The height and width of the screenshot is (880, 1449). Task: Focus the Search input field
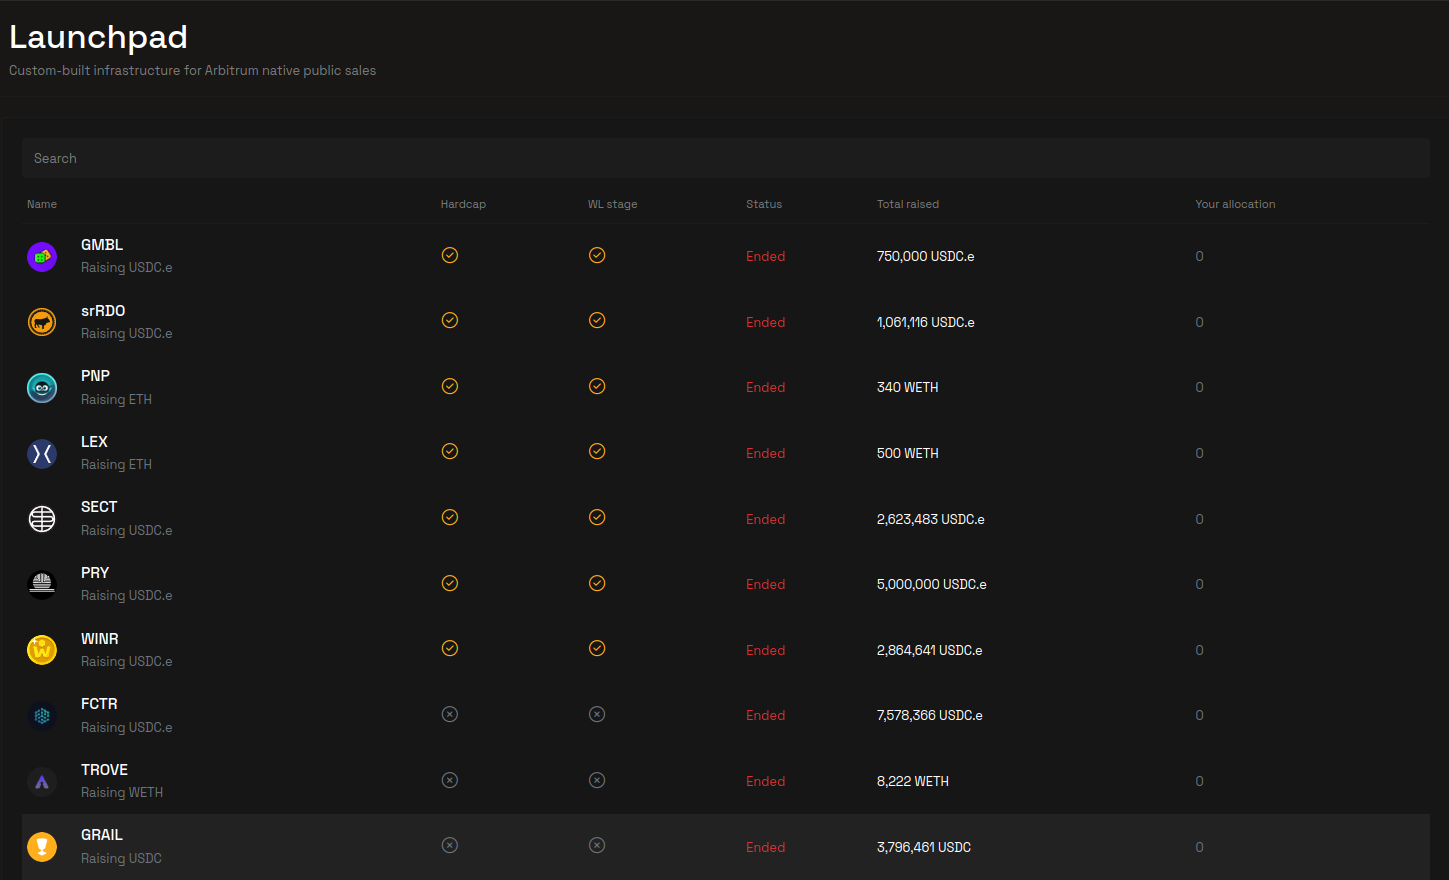click(x=726, y=158)
